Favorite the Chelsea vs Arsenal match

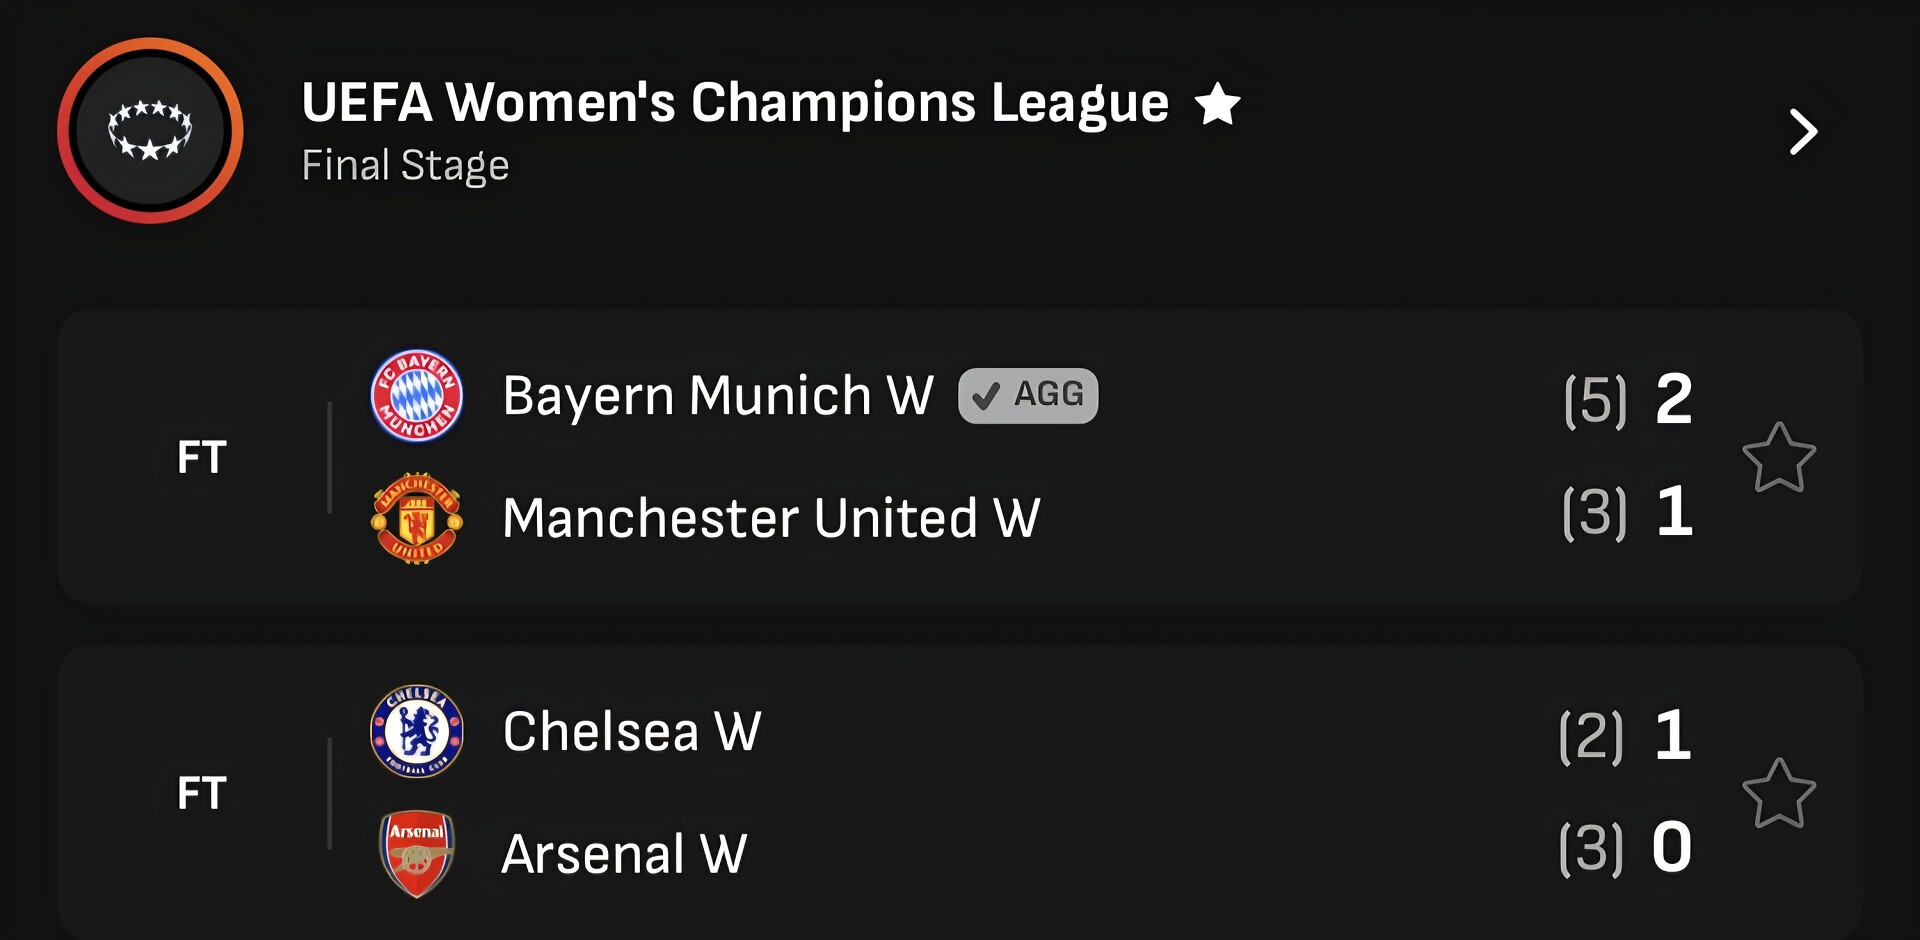point(1778,794)
